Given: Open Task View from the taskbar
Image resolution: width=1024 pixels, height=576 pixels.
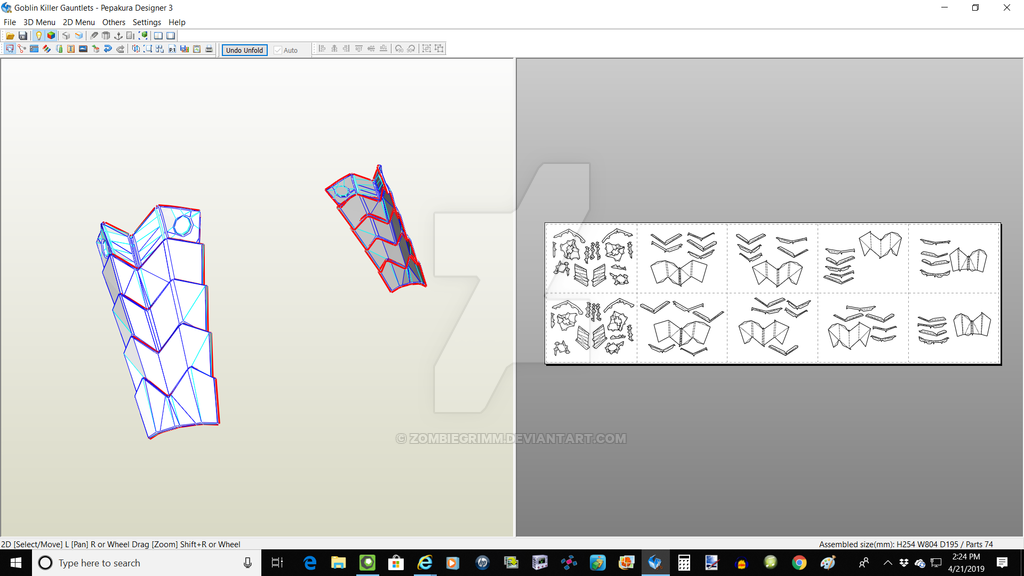Looking at the screenshot, I should (x=277, y=562).
